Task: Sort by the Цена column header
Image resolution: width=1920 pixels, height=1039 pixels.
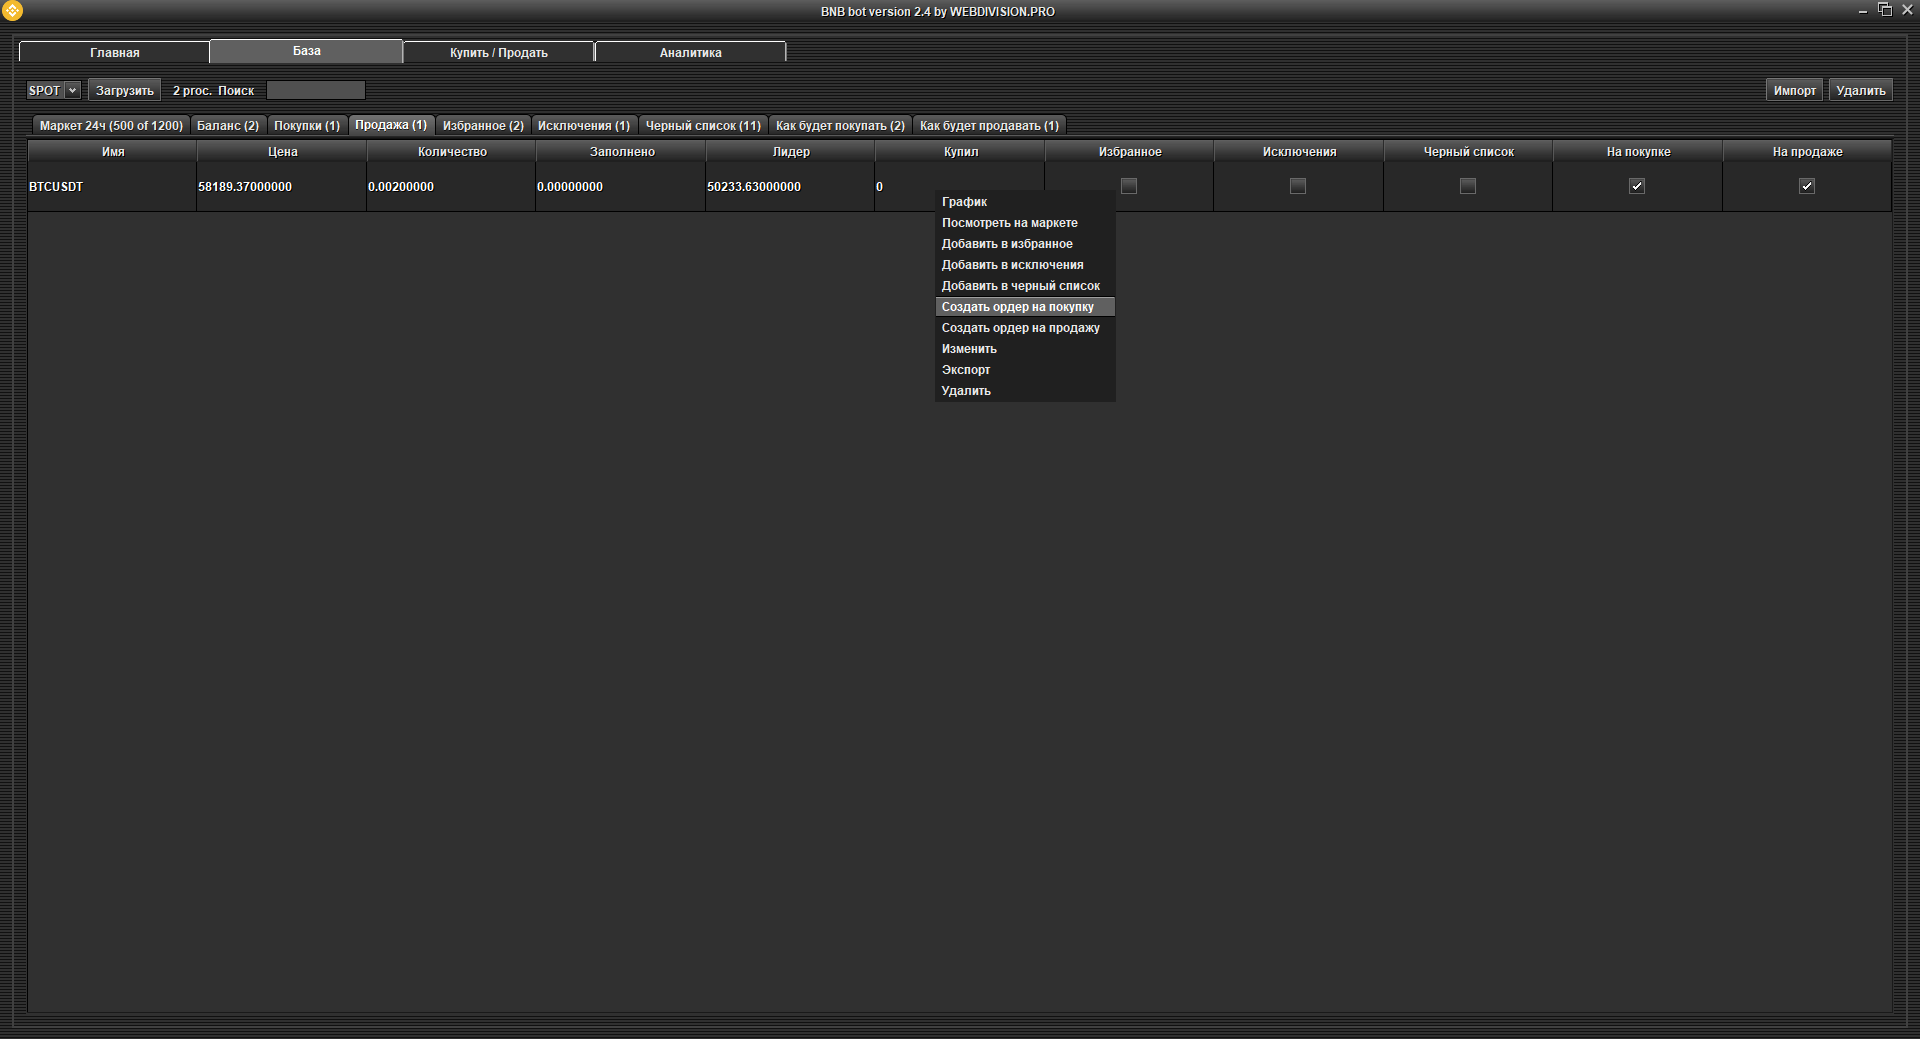Action: pyautogui.click(x=282, y=152)
